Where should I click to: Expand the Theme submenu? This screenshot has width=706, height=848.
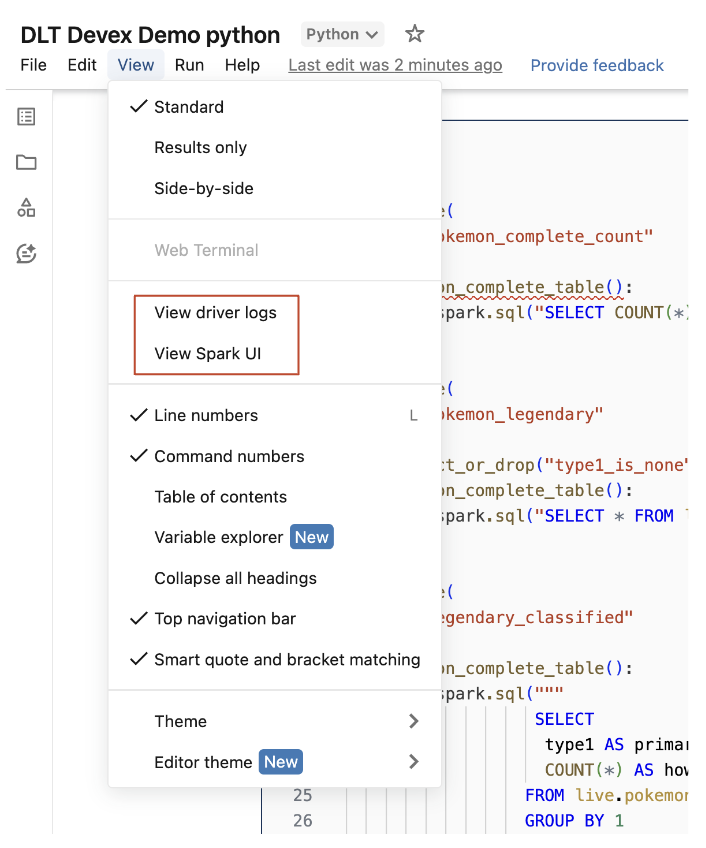[x=181, y=721]
